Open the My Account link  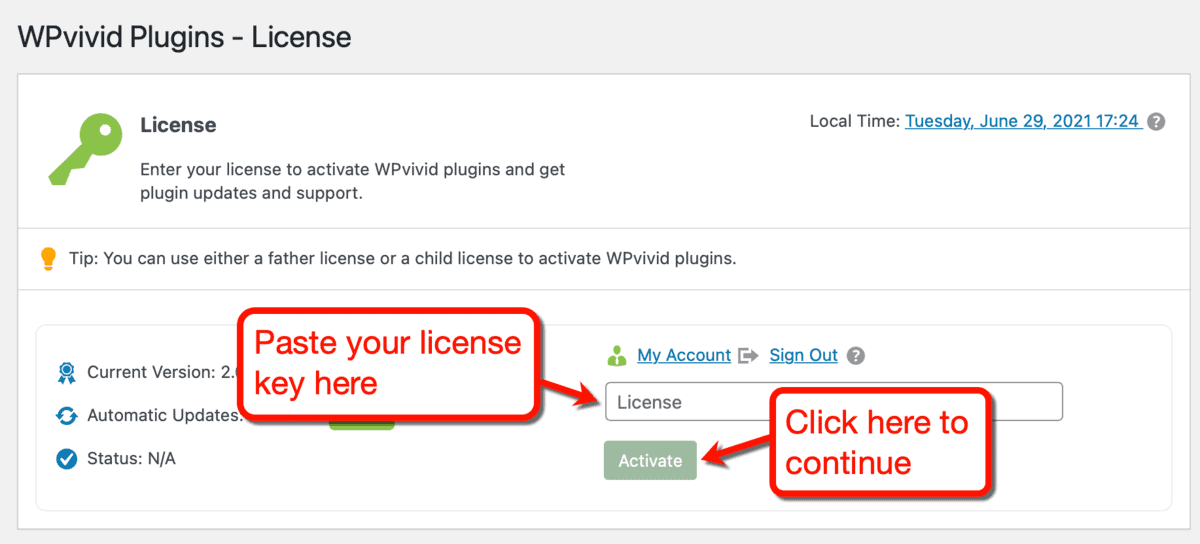(684, 355)
